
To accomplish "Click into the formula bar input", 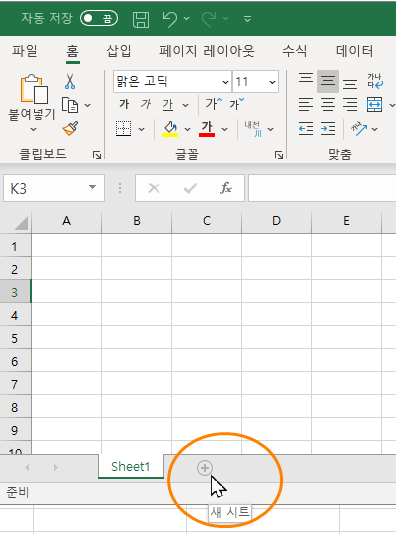I will tap(322, 188).
